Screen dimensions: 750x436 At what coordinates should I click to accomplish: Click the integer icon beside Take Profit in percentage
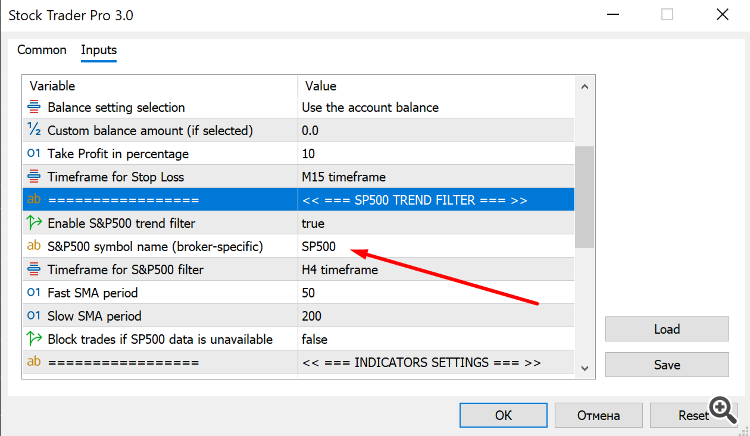coord(34,153)
